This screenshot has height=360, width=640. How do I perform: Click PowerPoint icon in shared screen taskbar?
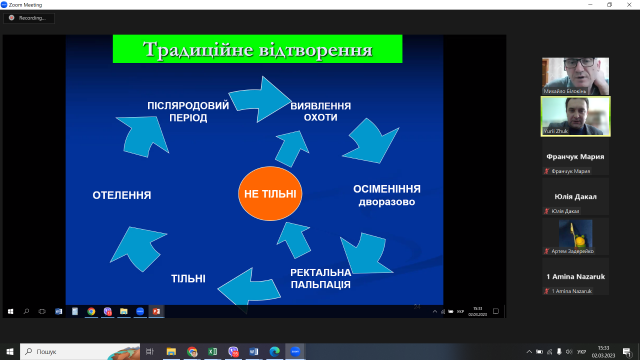pos(156,311)
